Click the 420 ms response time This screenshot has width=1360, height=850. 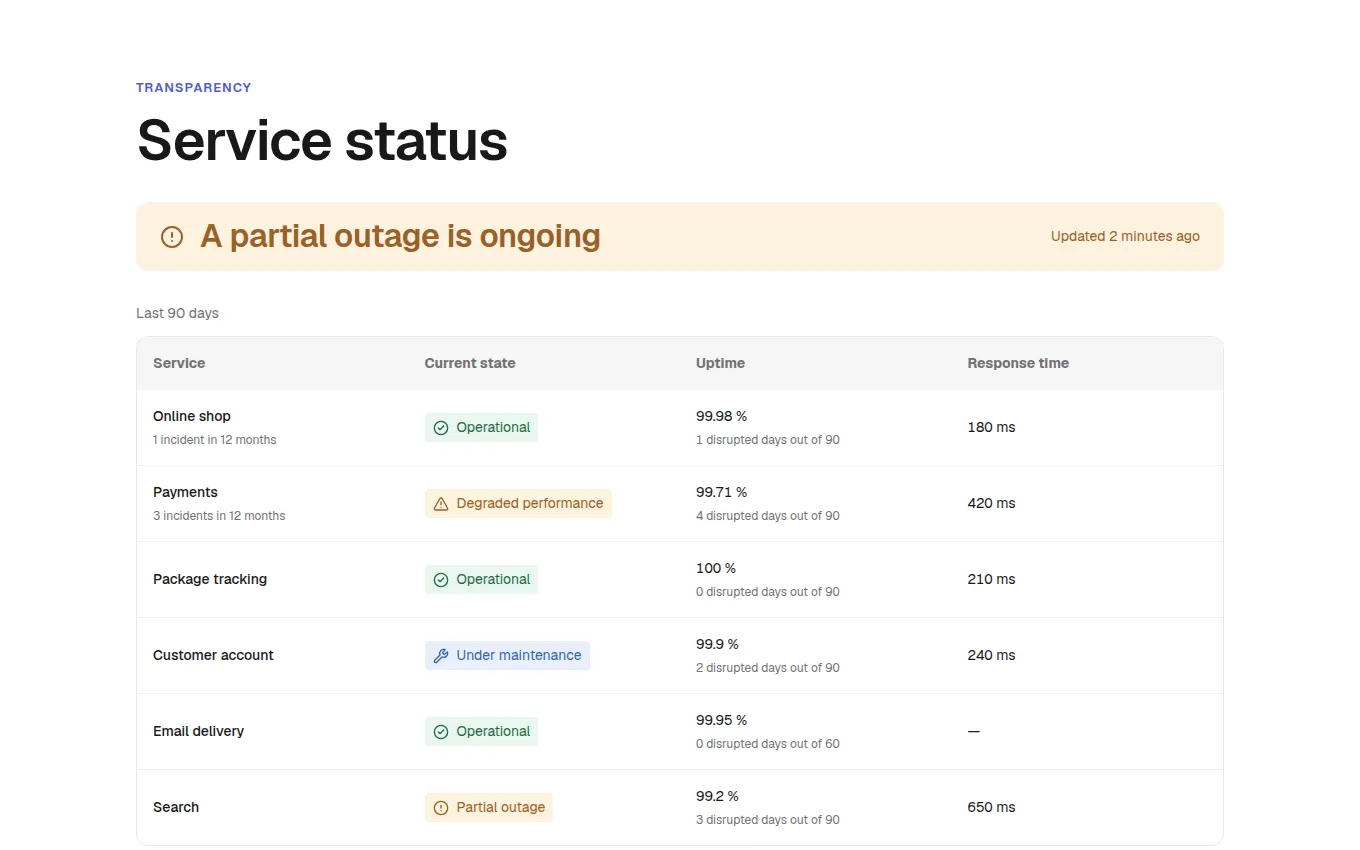(991, 503)
